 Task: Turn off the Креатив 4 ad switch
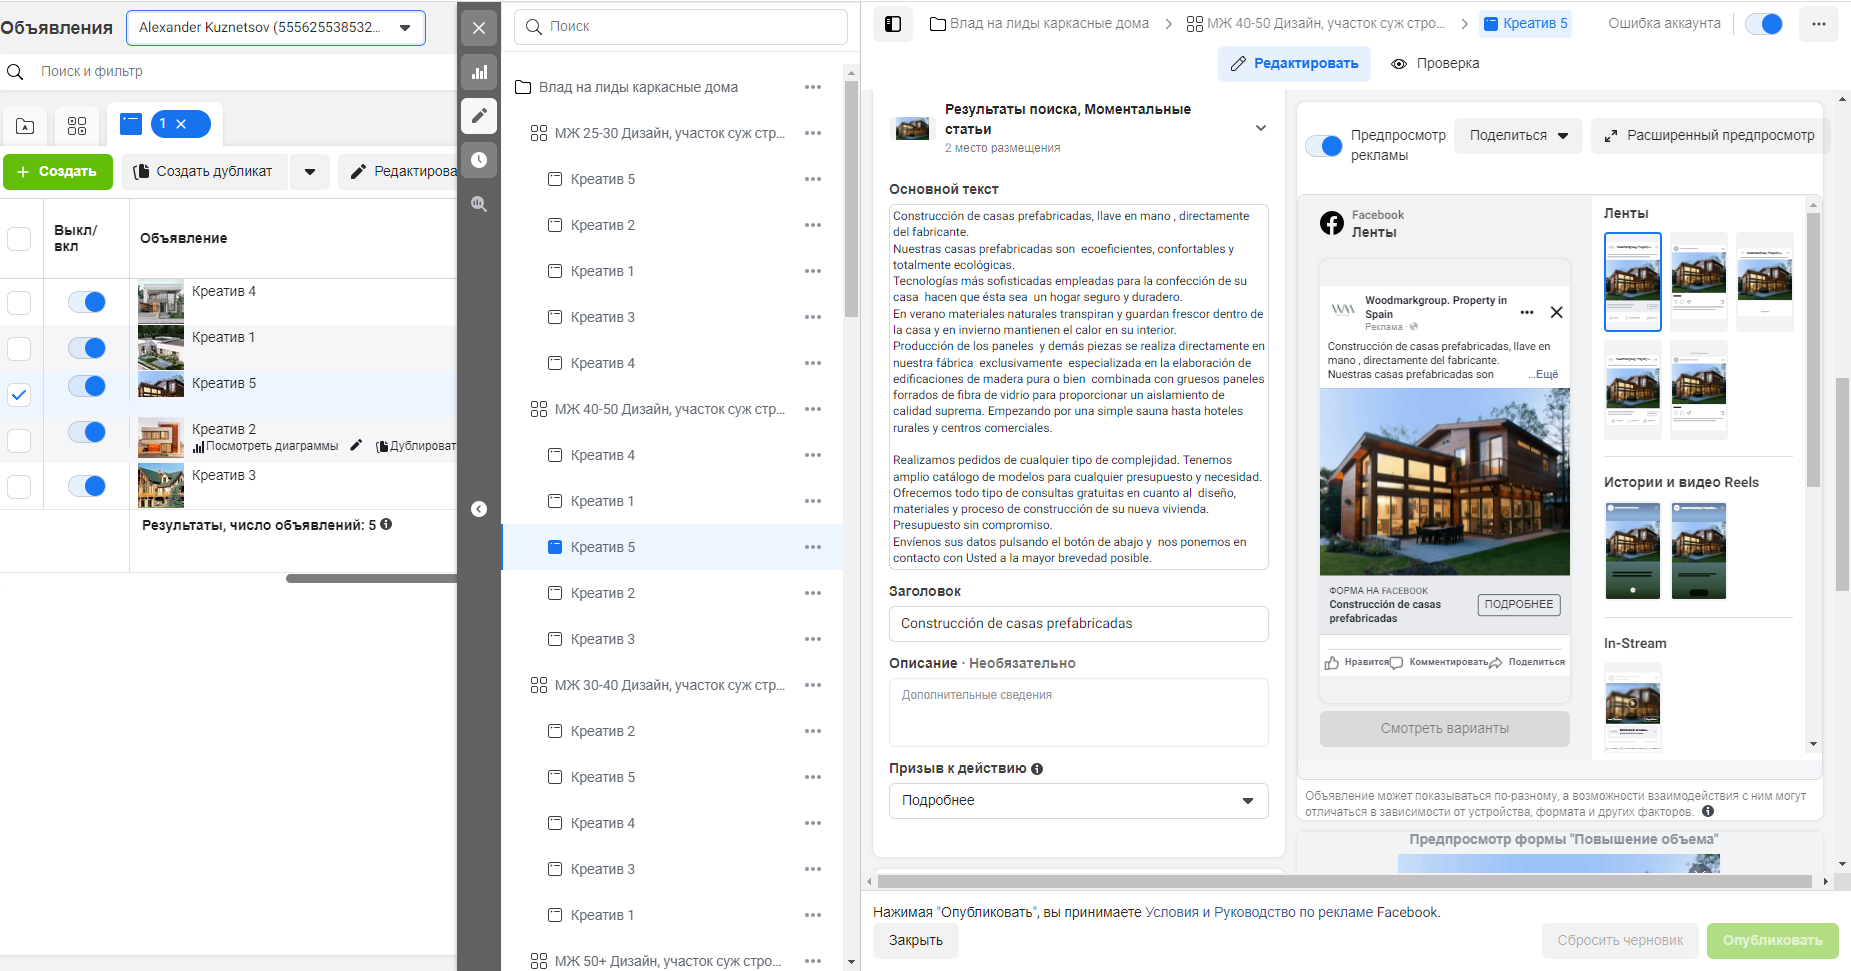pyautogui.click(x=87, y=302)
